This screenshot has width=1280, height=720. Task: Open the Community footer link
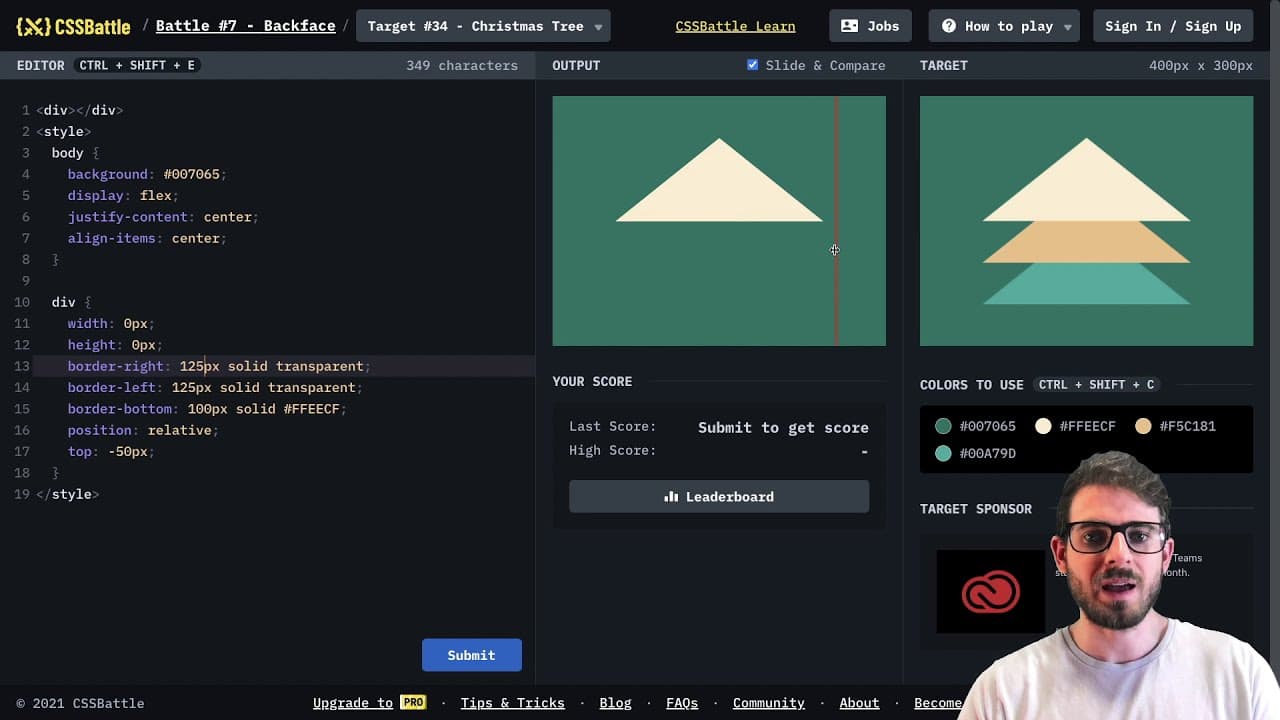pyautogui.click(x=768, y=703)
